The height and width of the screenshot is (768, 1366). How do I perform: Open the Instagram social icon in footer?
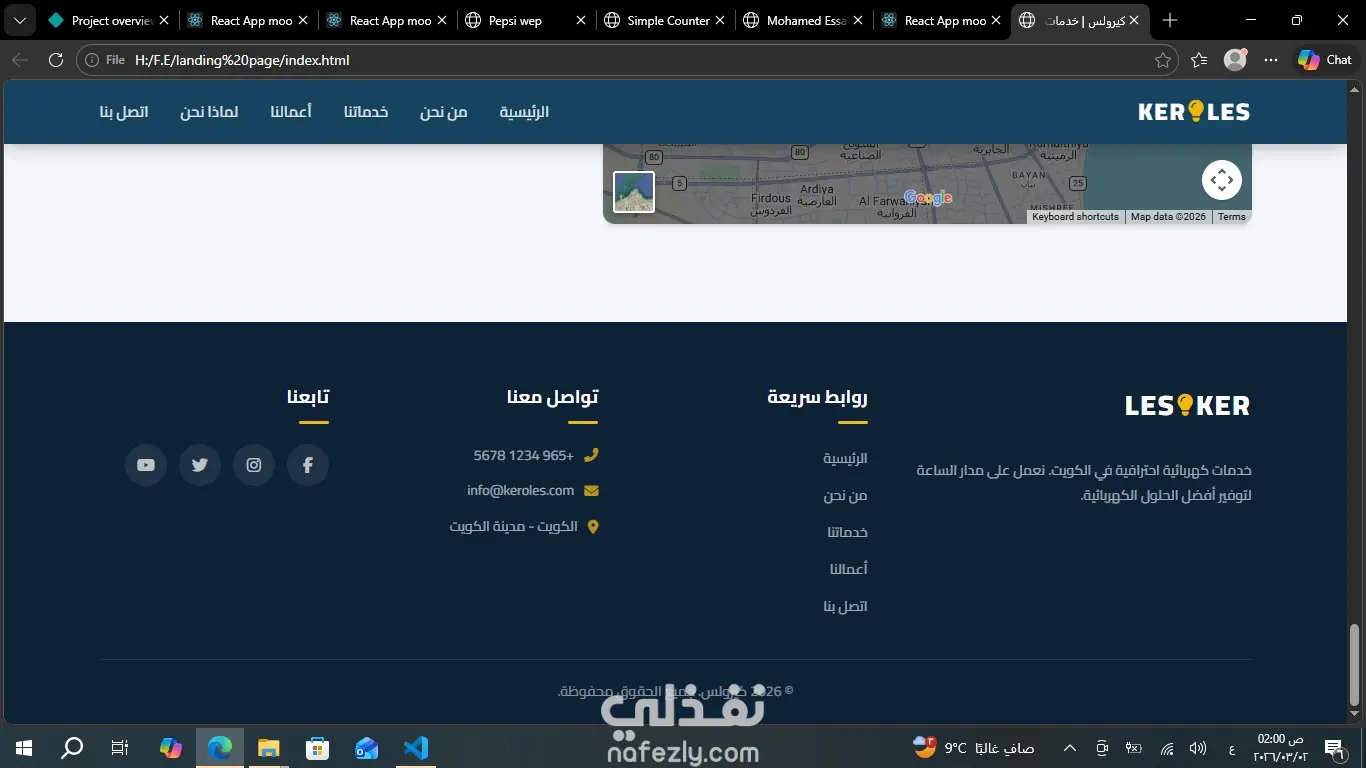click(254, 465)
